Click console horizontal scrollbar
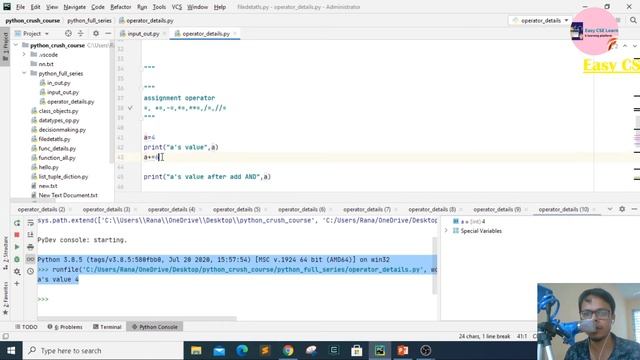 click(x=137, y=318)
